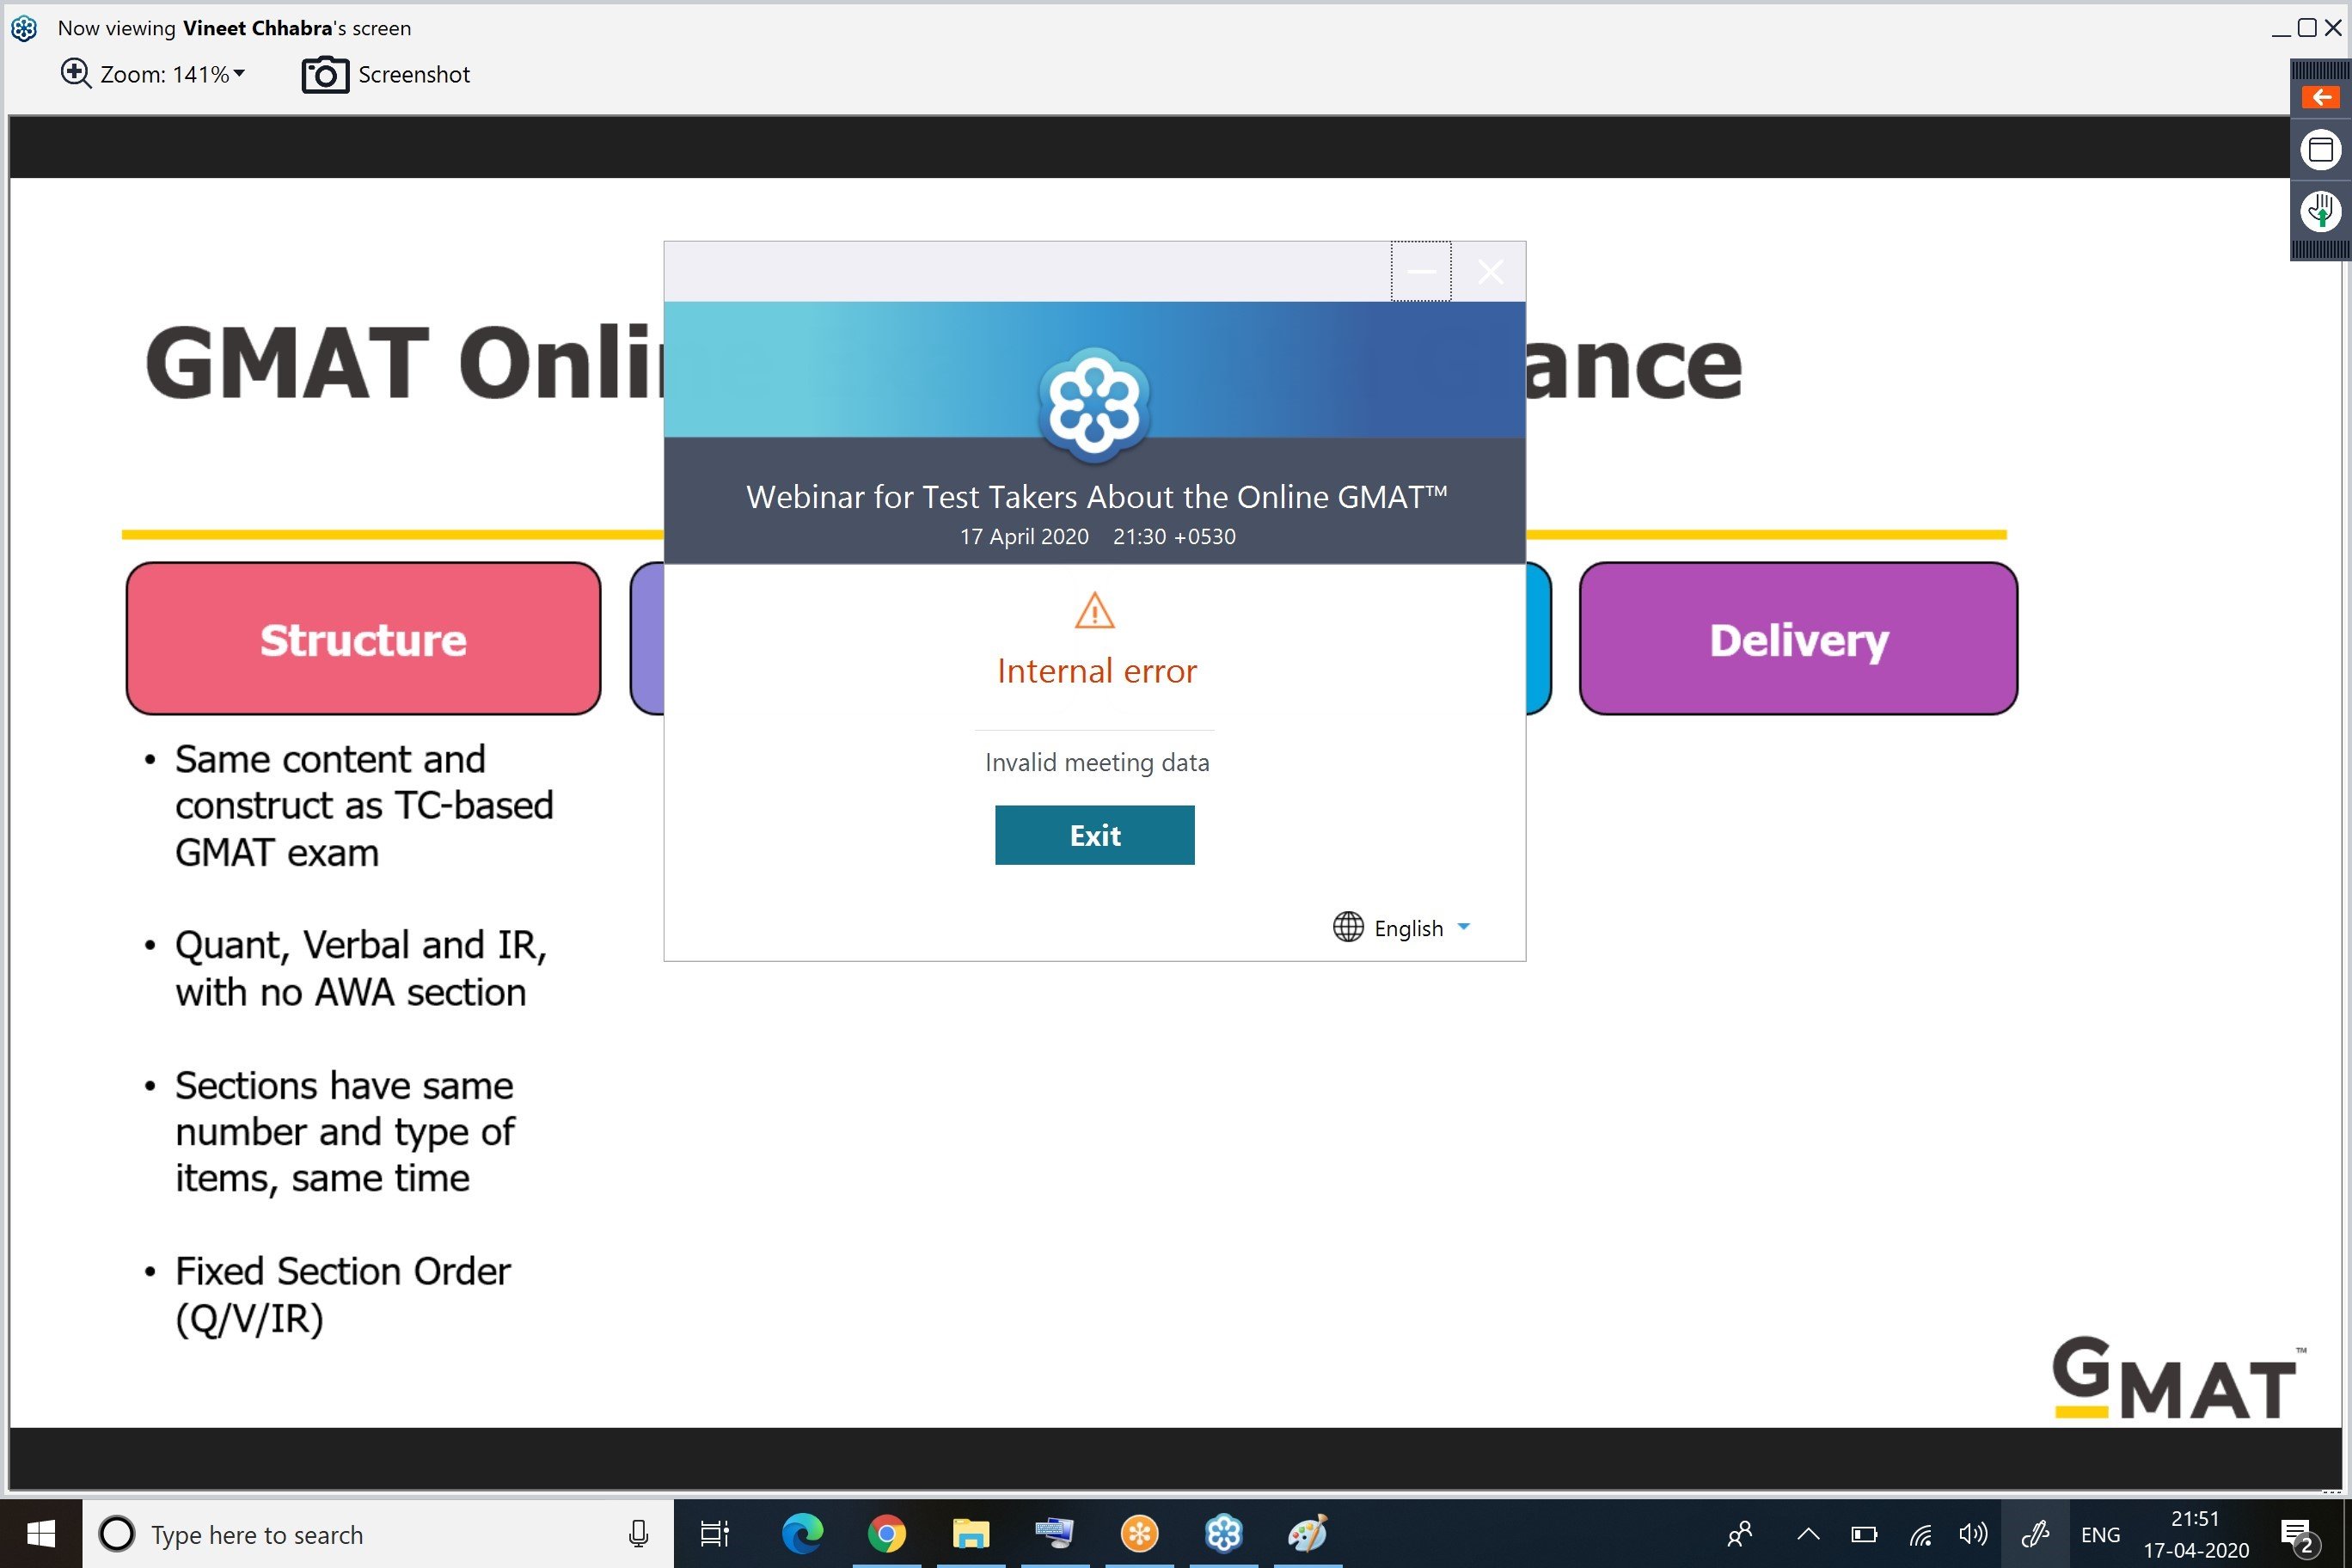The image size is (2352, 1568).
Task: Open Microsoft Edge from the taskbar
Action: (802, 1533)
